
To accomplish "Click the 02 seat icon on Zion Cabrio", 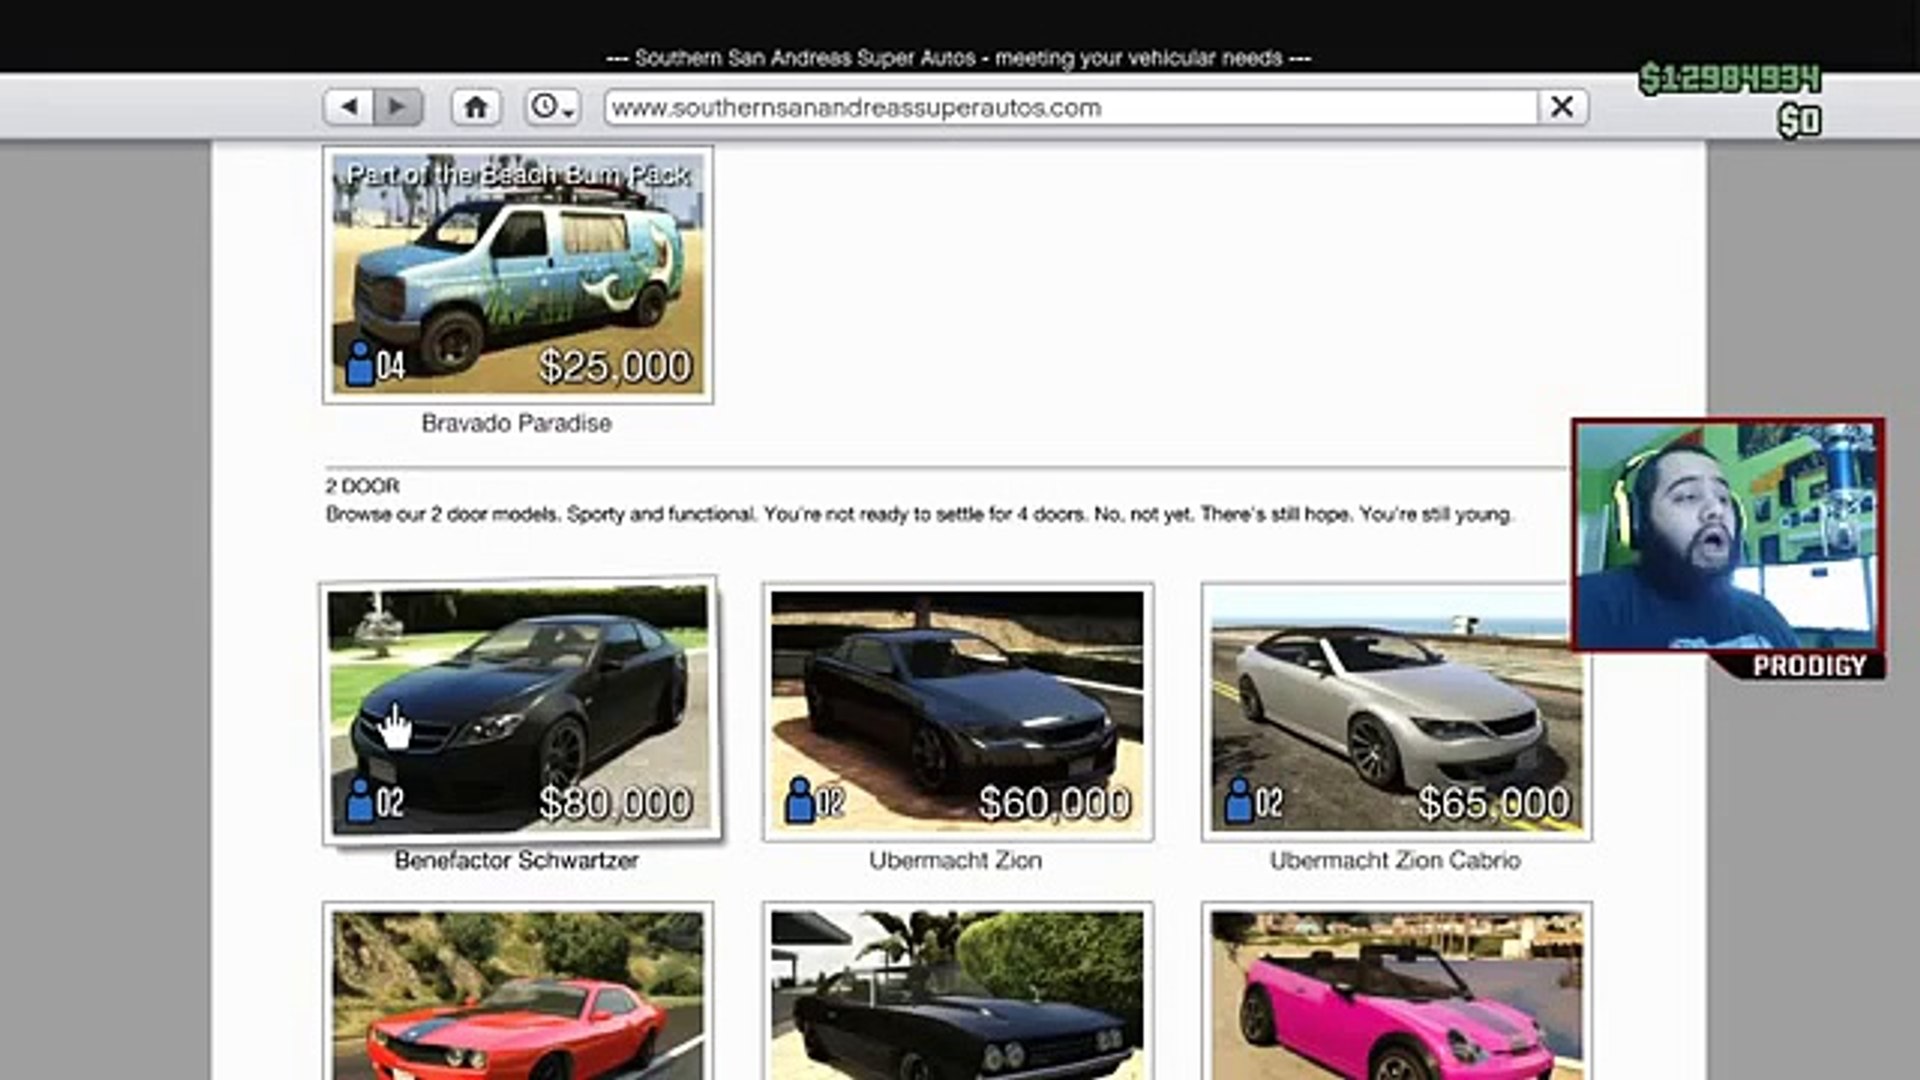I will coord(1254,801).
